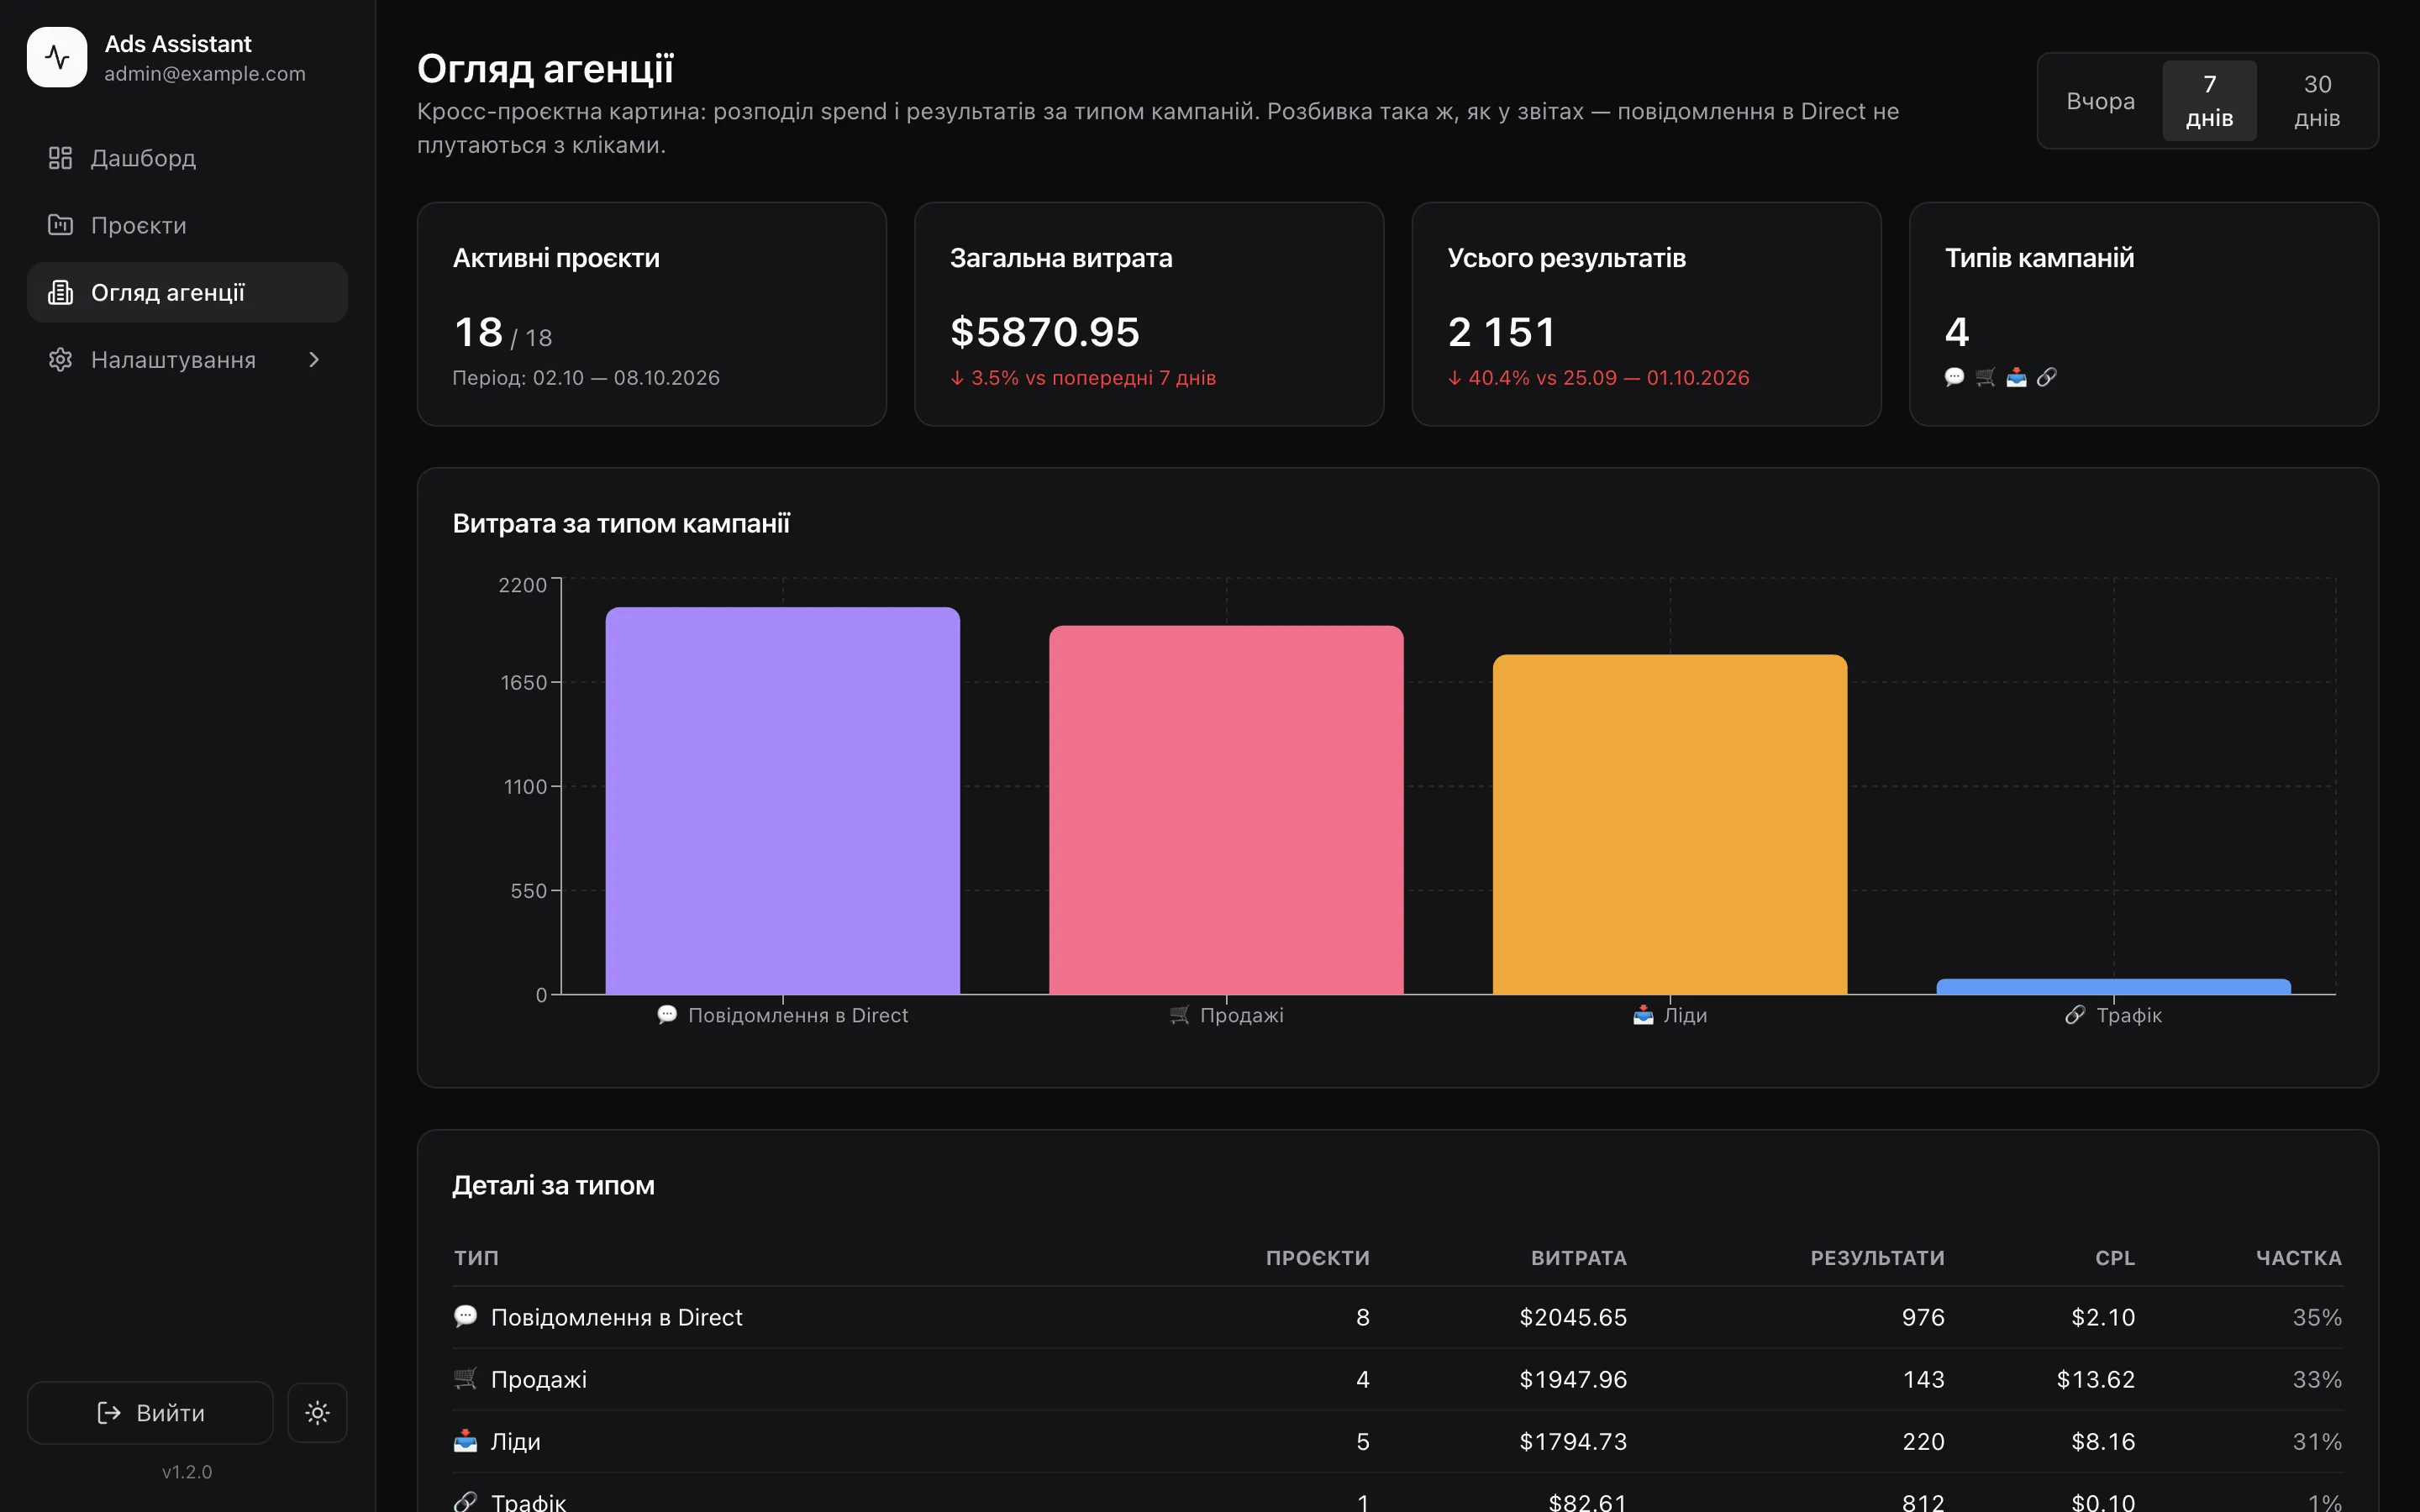Click the CPL column header
2420x1512 pixels.
pyautogui.click(x=2115, y=1258)
